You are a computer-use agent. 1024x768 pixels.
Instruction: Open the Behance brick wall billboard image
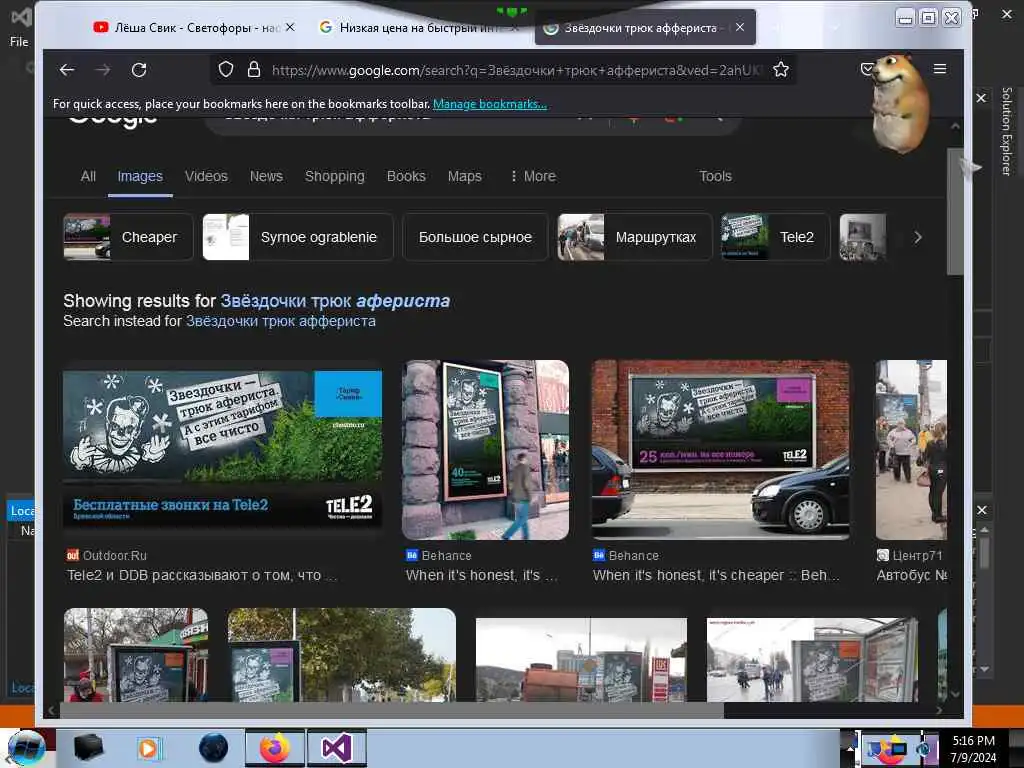pos(720,449)
